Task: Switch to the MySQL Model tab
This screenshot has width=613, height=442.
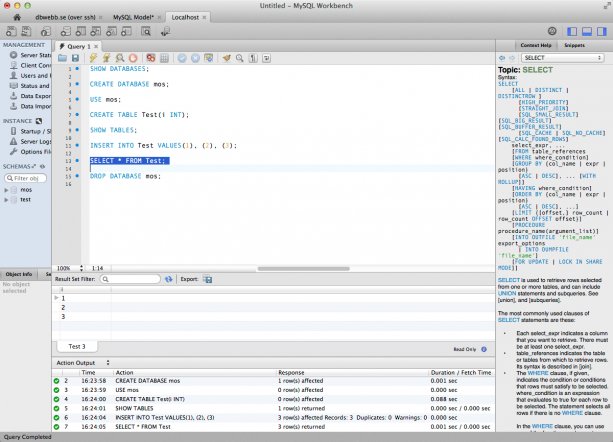Action: 133,17
